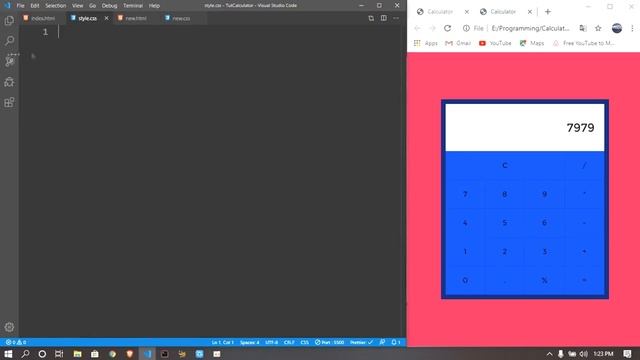Screen dimensions: 640x360
Task: Open the Go menu
Action: pyautogui.click(x=92, y=6)
